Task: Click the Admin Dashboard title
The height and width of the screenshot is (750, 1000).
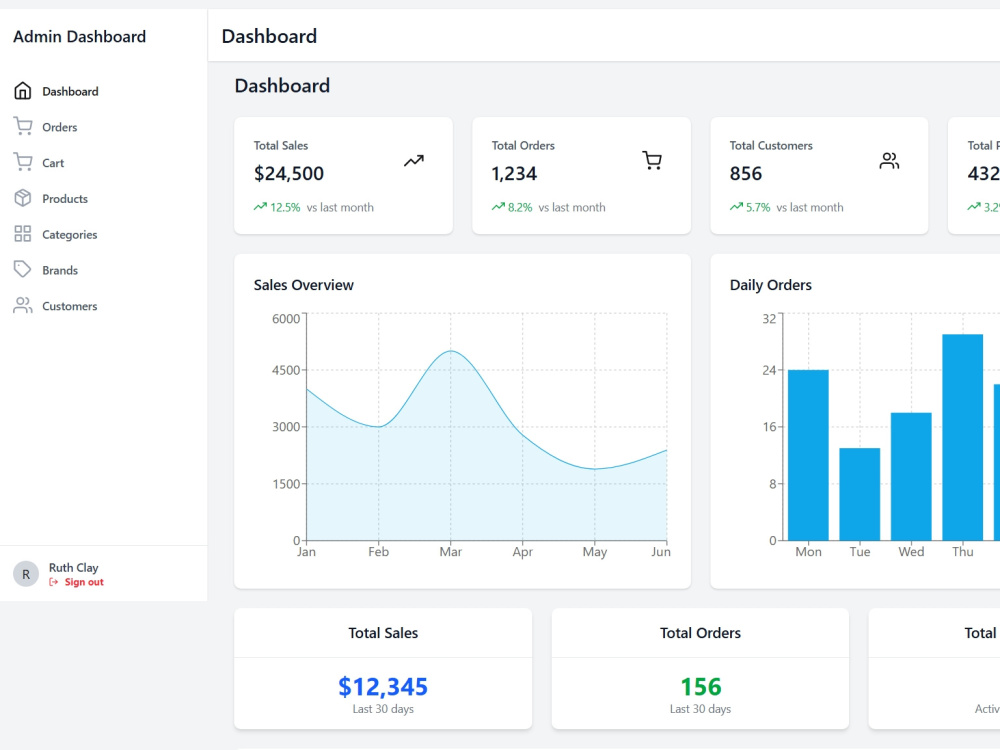Action: [80, 36]
